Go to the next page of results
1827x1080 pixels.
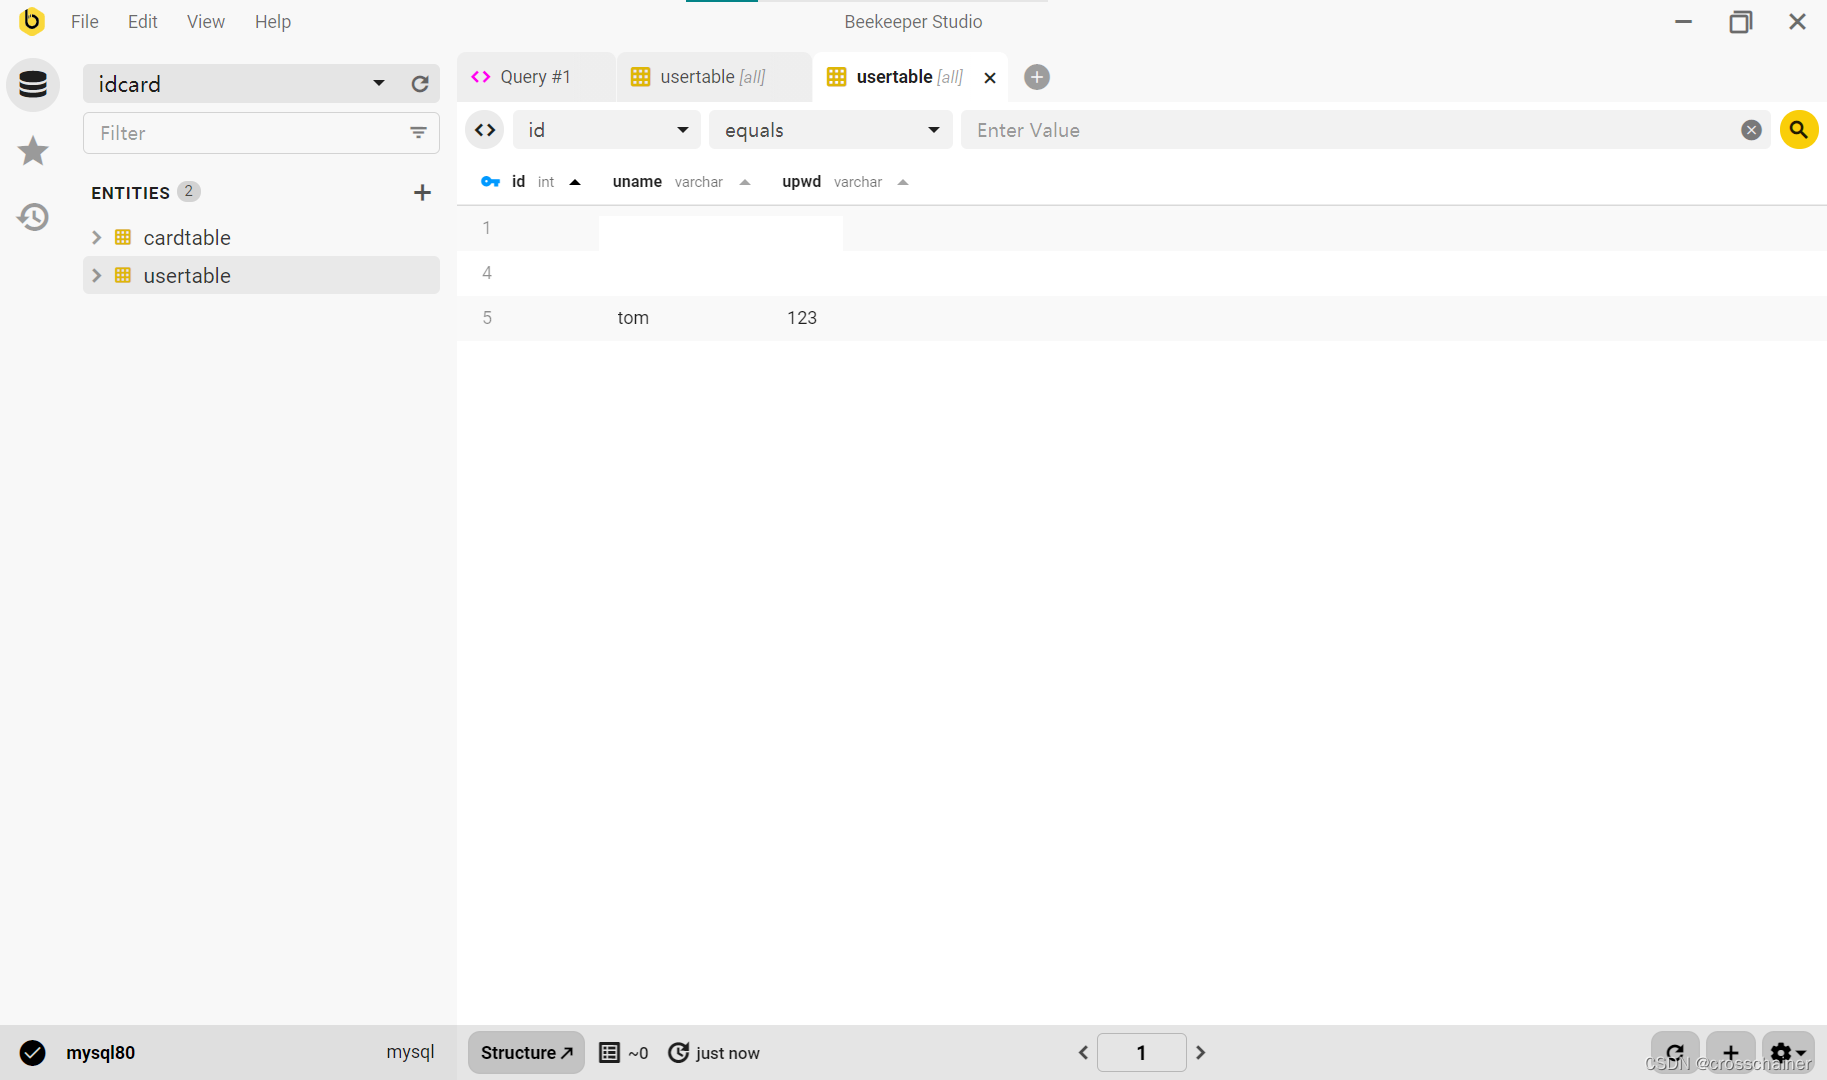point(1201,1052)
